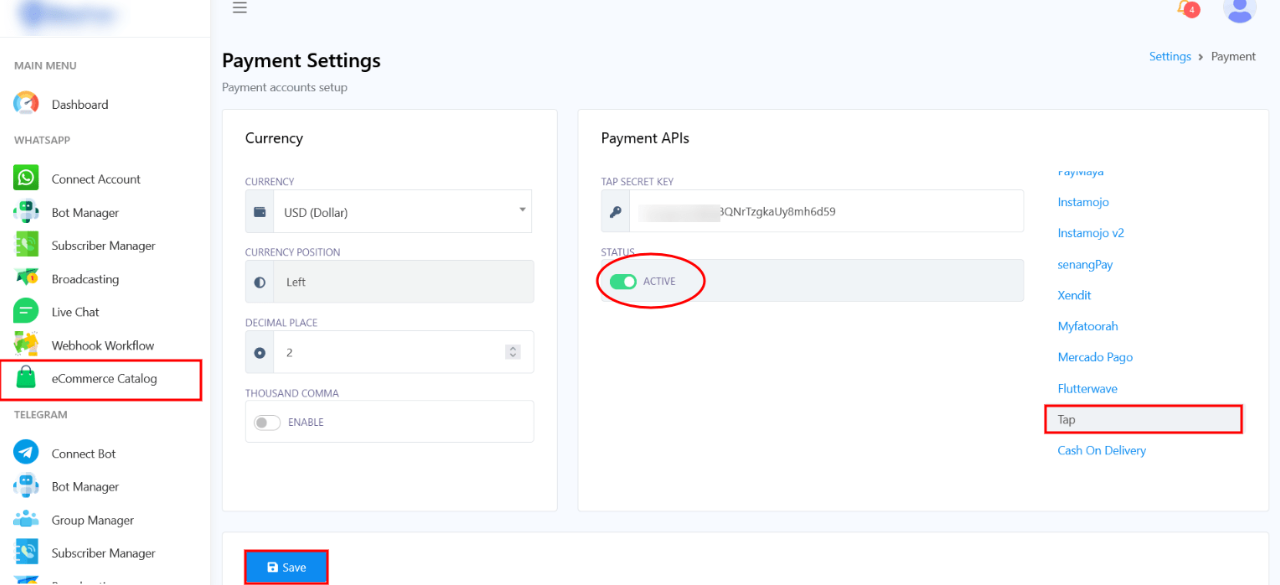
Task: Toggle the Tap status Active switch
Action: point(623,282)
